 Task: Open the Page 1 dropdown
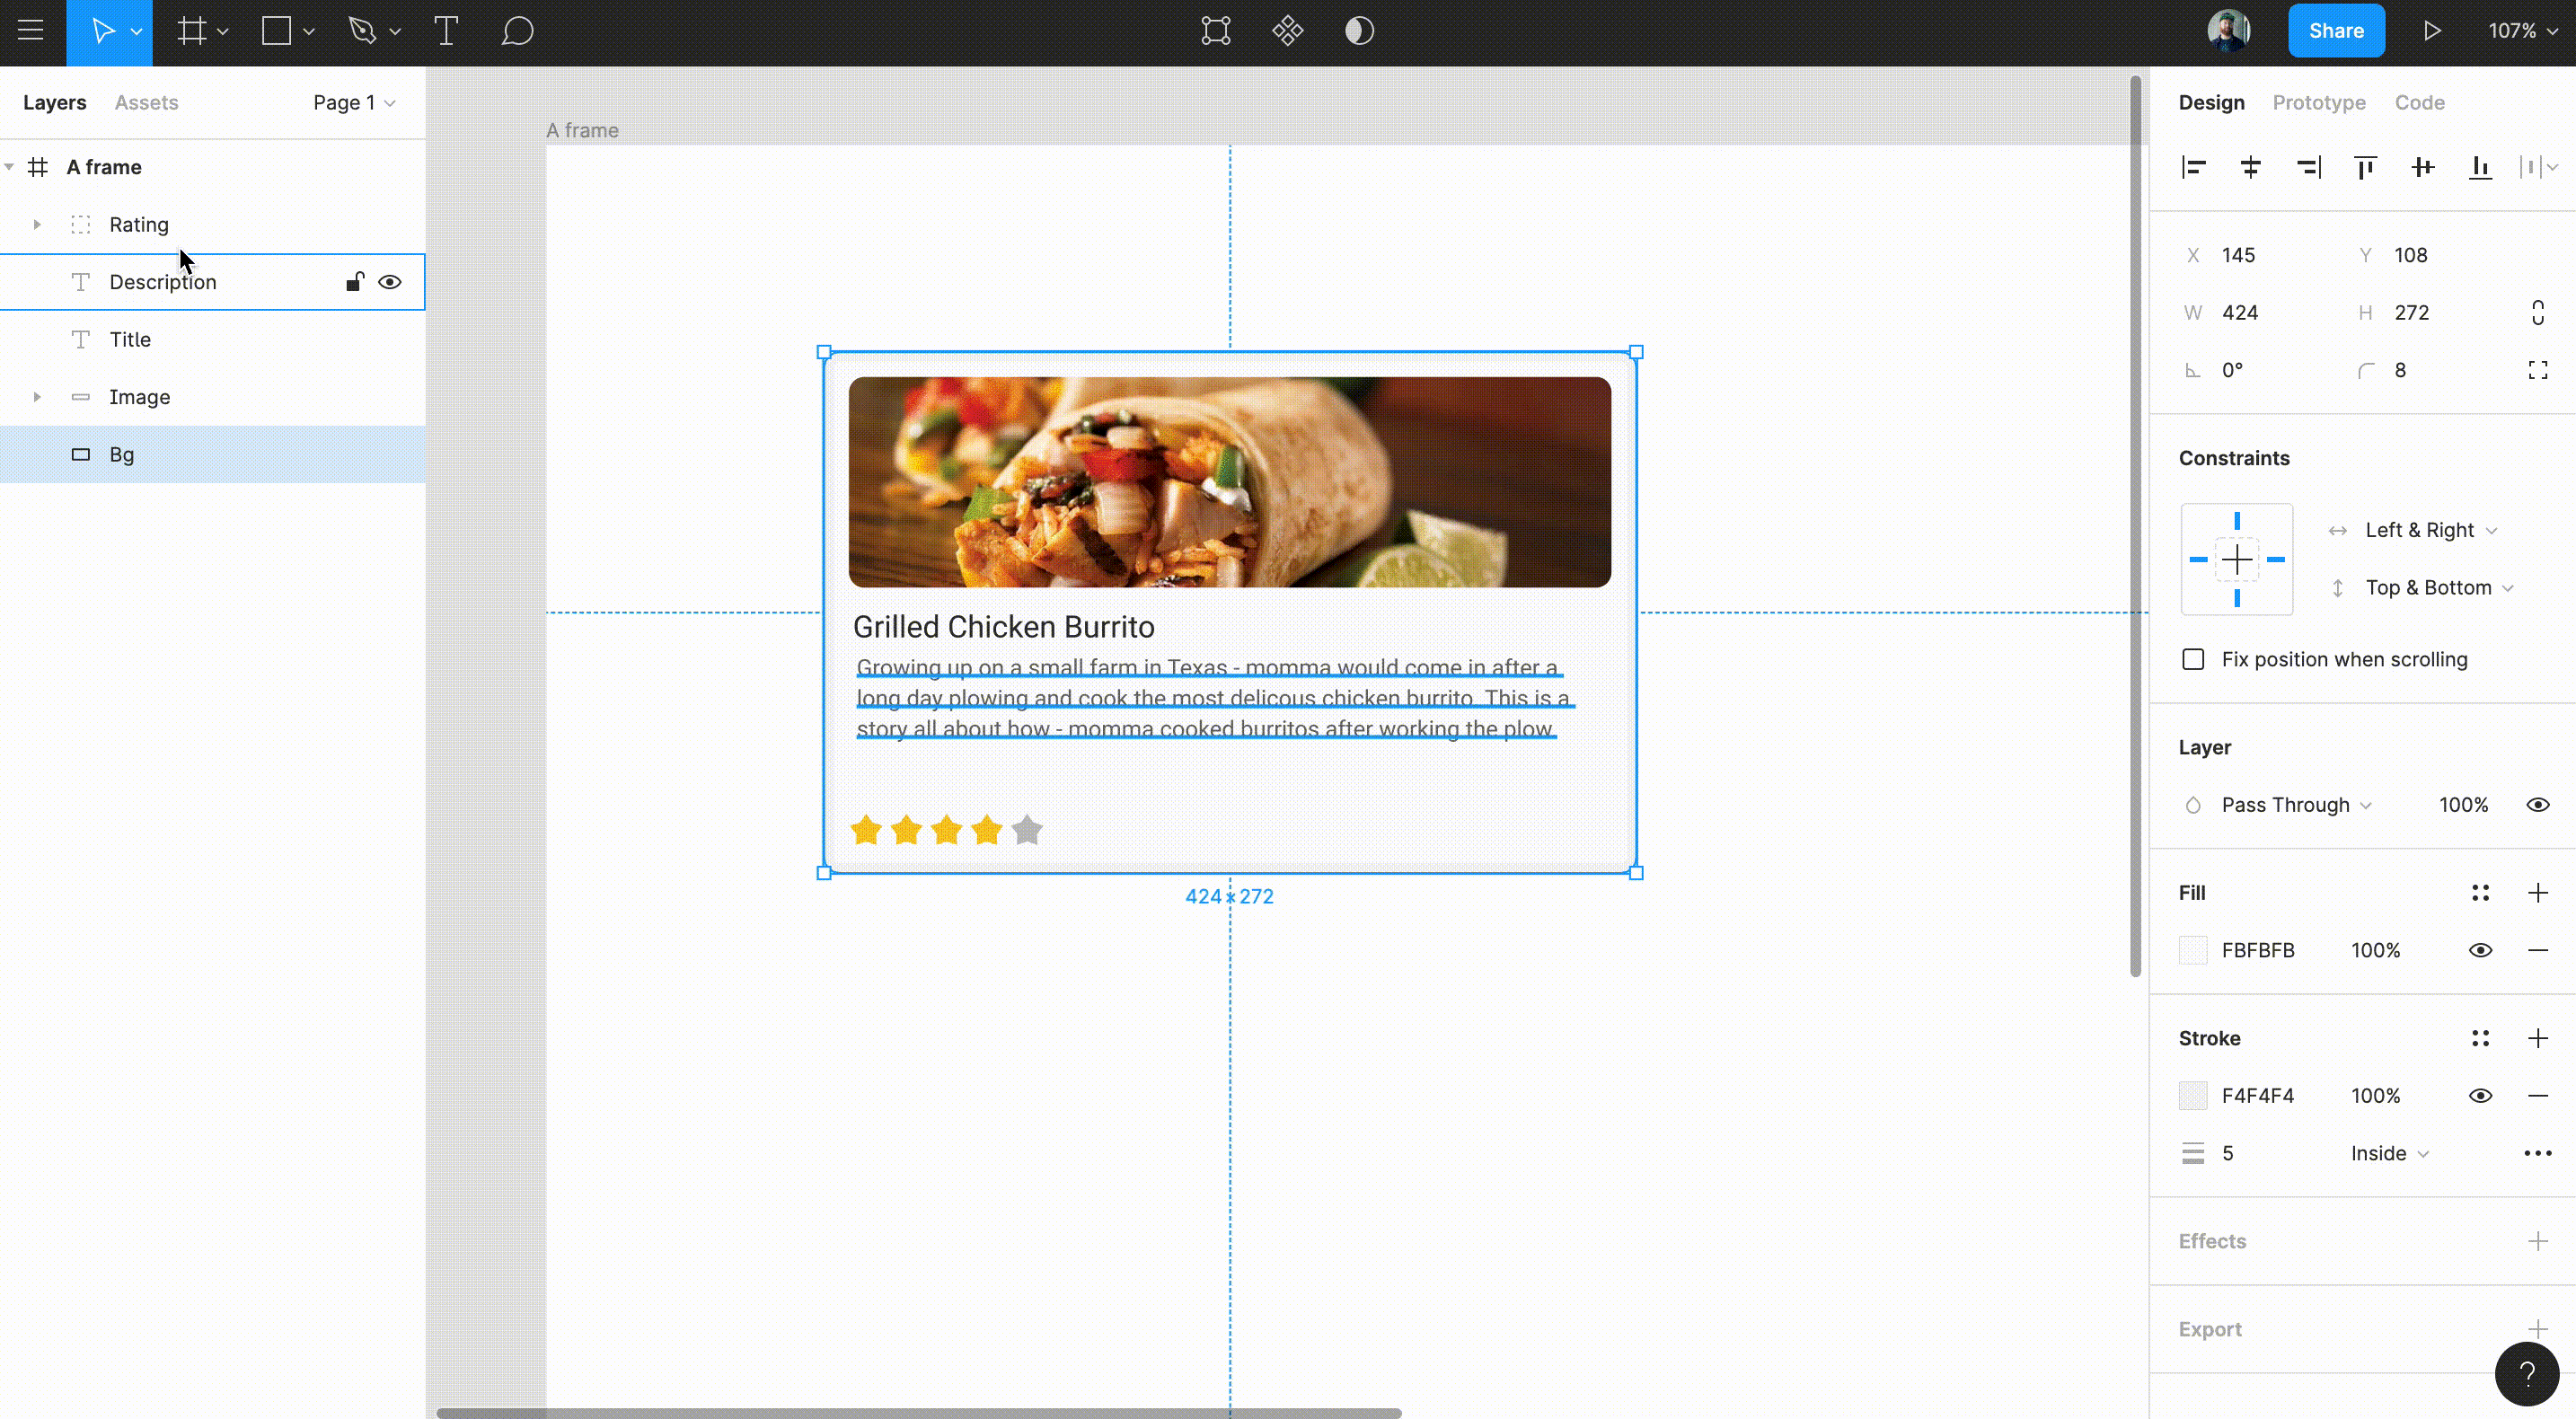[354, 102]
